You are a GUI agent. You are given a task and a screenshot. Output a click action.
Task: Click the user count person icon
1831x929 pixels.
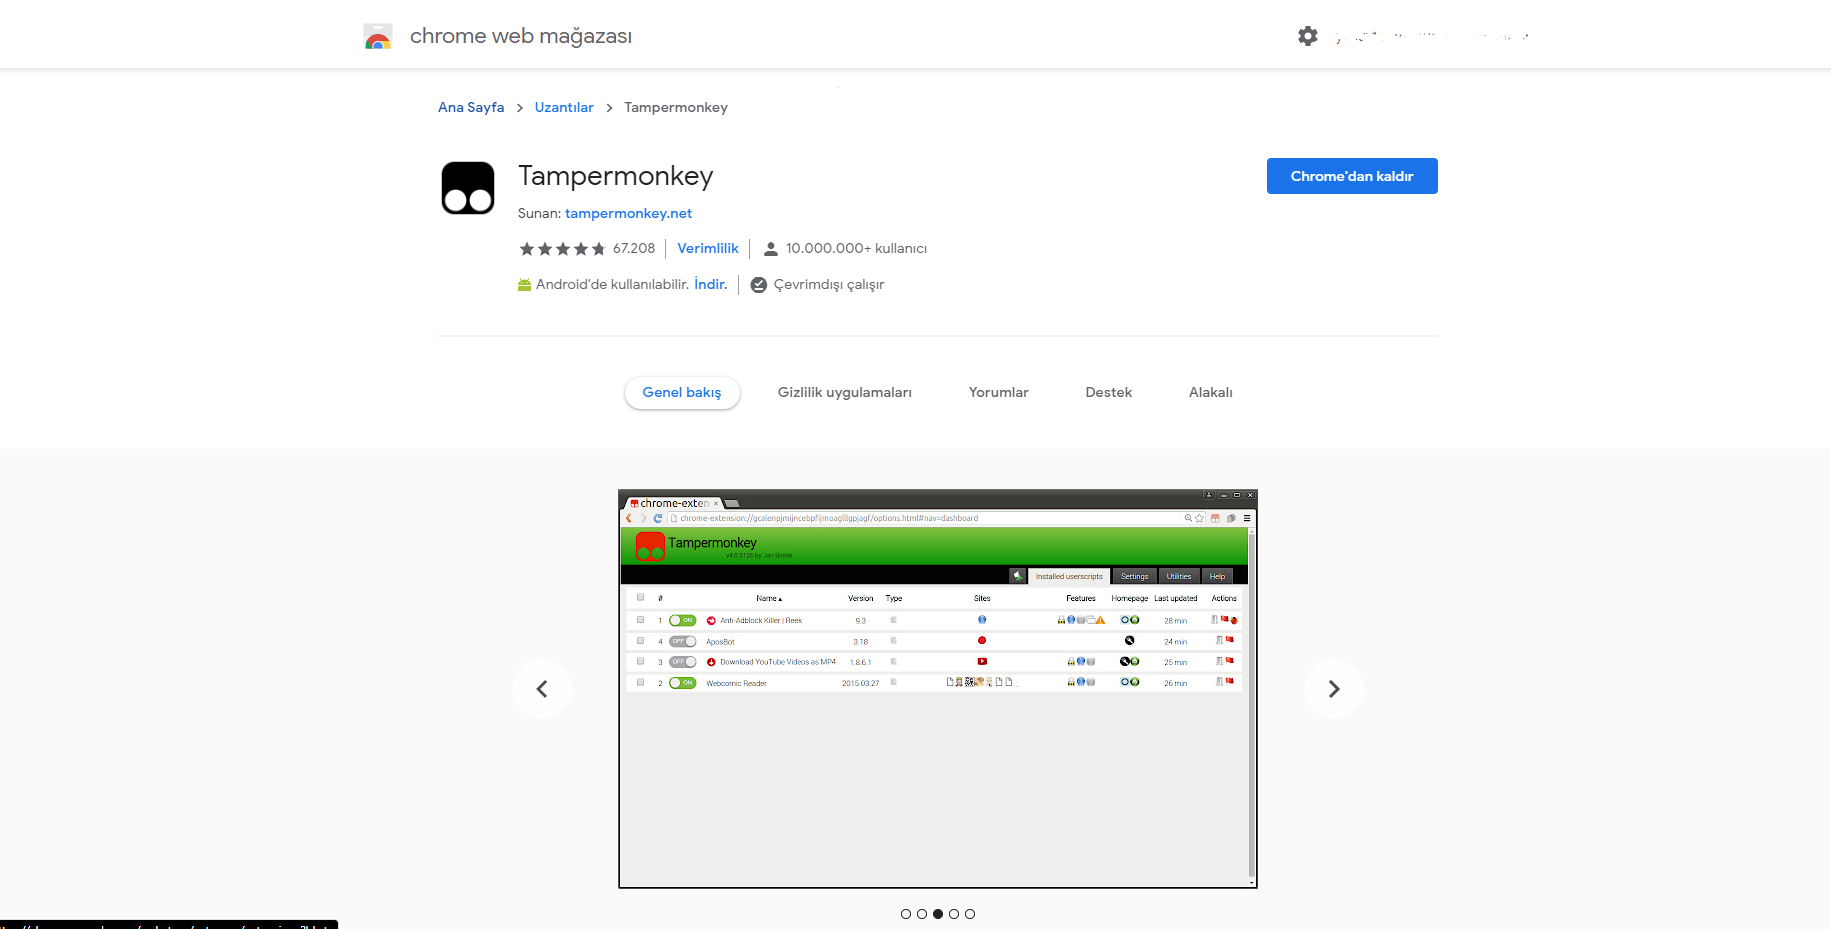pyautogui.click(x=771, y=249)
